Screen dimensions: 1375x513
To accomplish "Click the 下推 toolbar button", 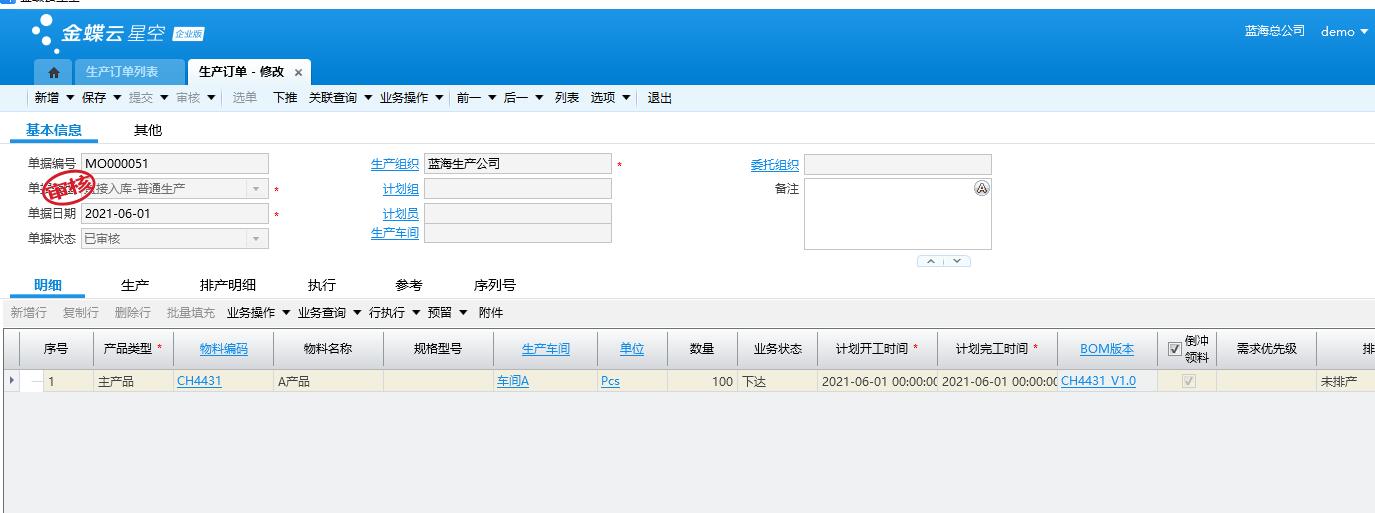I will pyautogui.click(x=285, y=98).
